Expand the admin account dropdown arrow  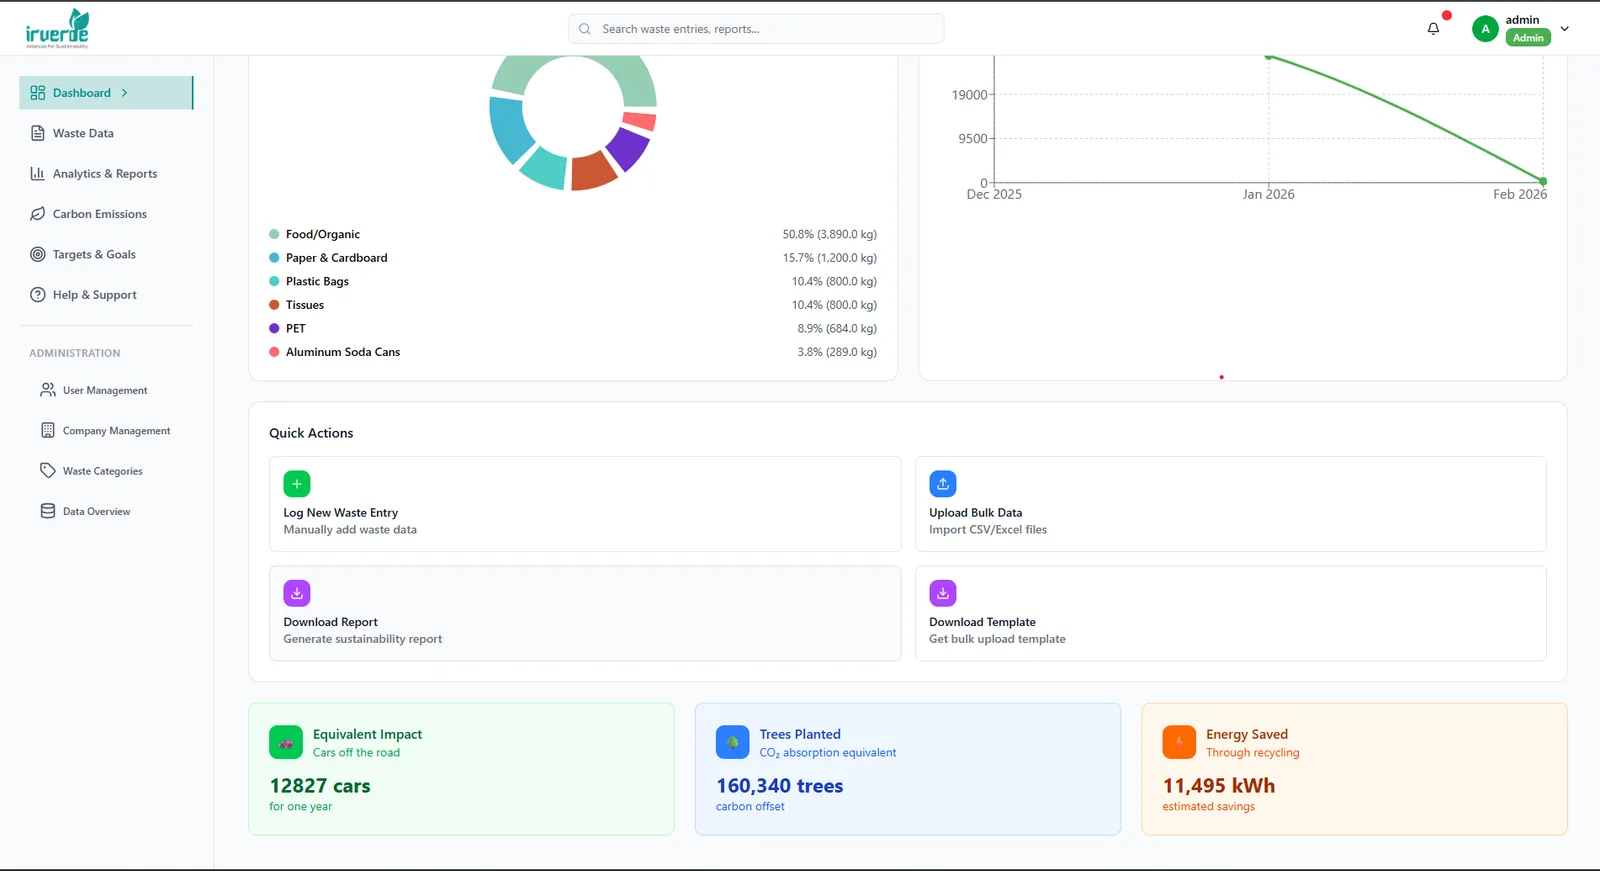[1565, 29]
